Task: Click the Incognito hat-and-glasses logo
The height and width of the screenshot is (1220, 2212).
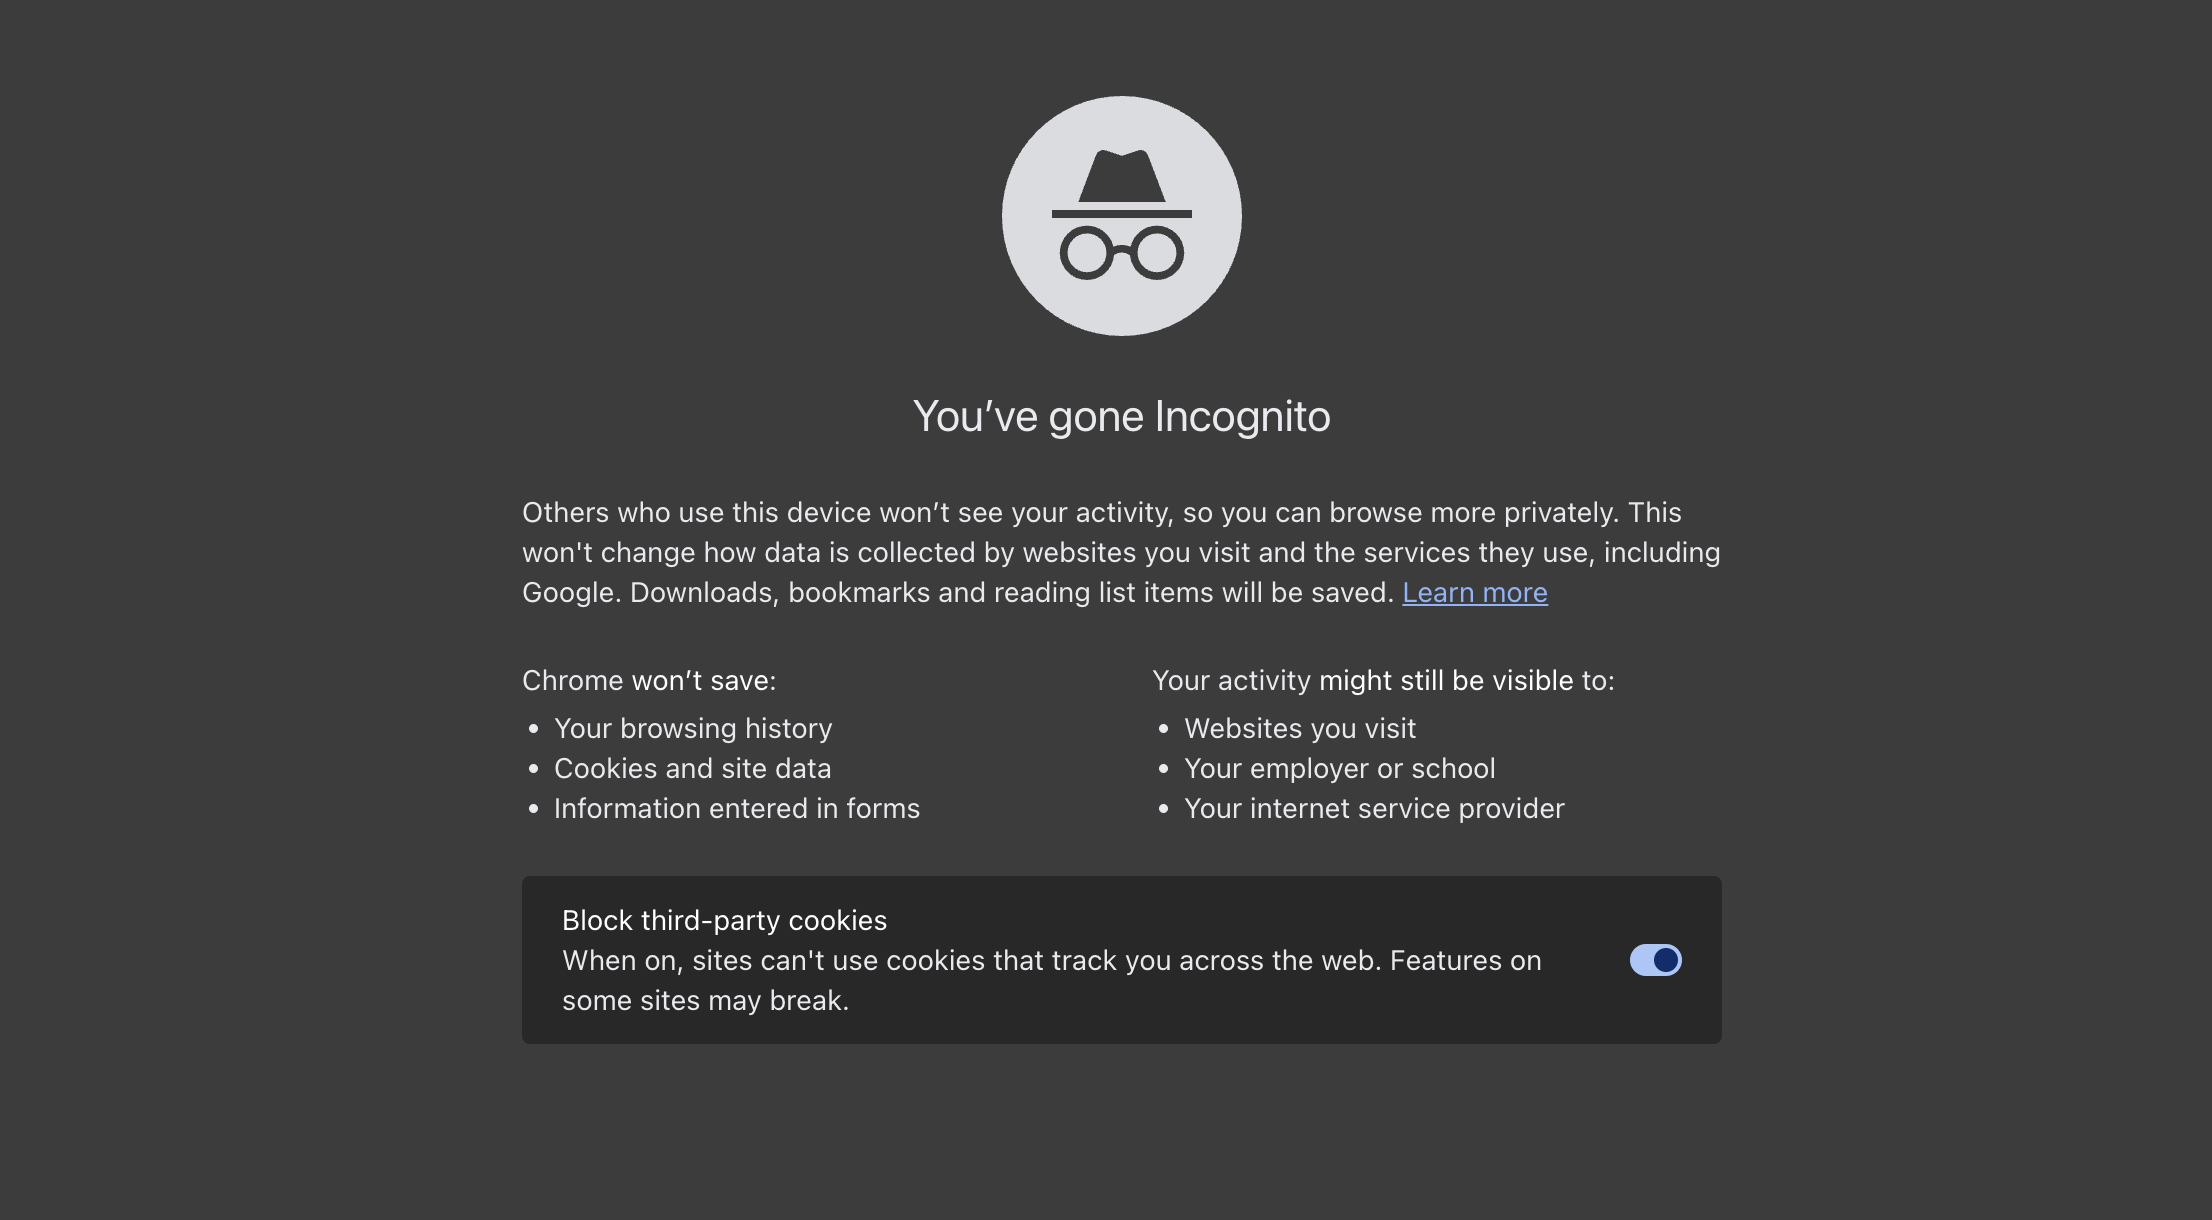Action: [1121, 216]
